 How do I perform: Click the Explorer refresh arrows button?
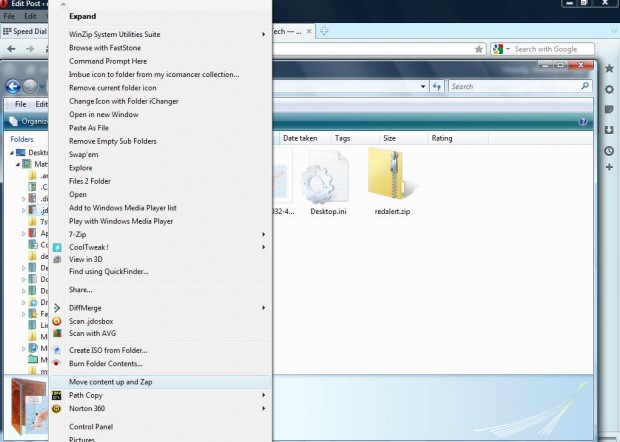coord(435,87)
